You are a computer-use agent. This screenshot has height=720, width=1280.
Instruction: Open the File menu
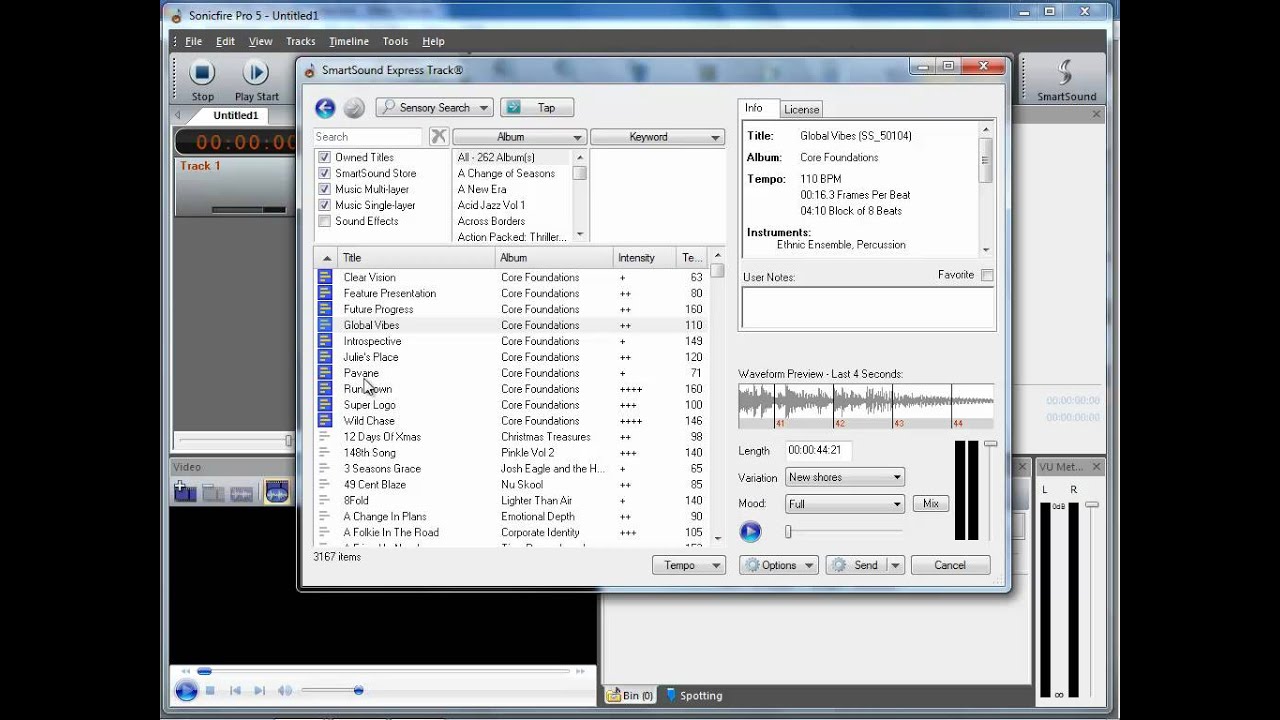[194, 41]
